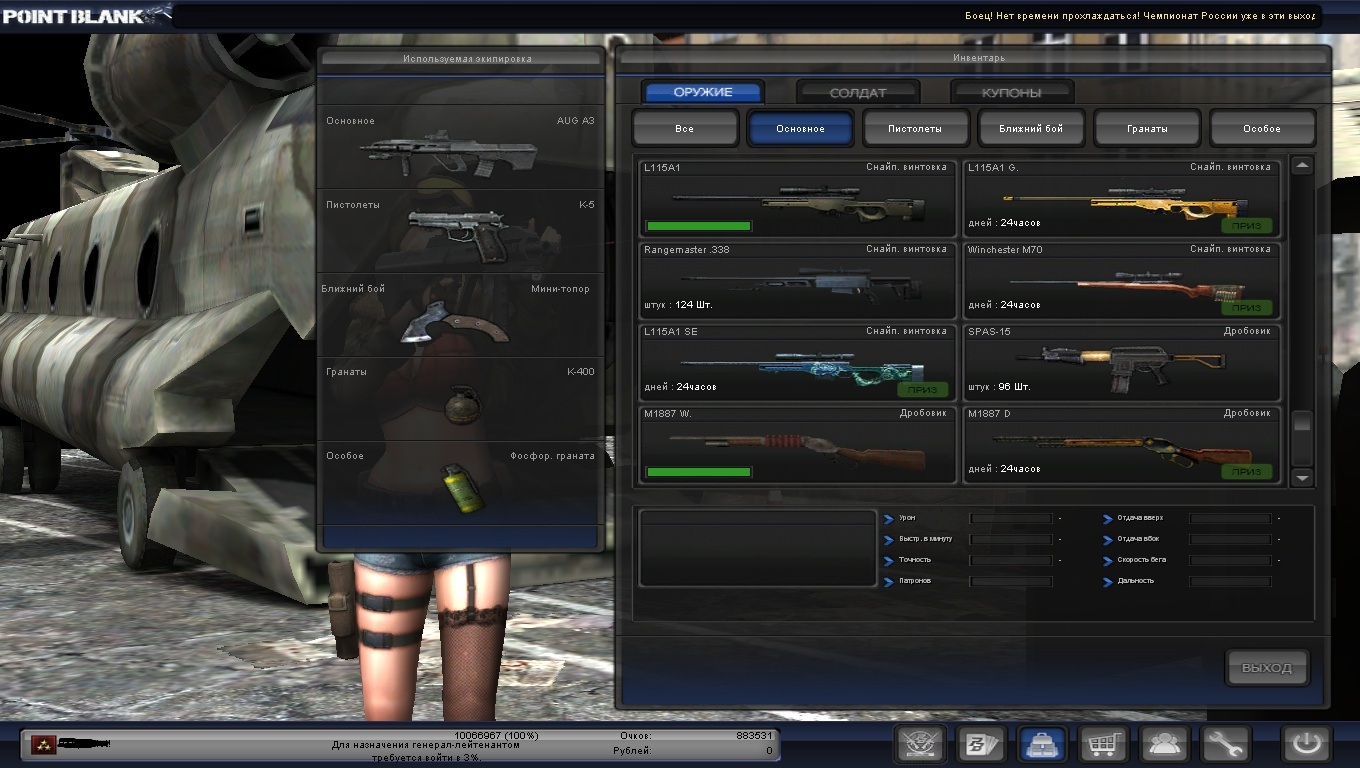Filter inventory by Гранаты
Viewport: 1360px width, 768px height.
pyautogui.click(x=1147, y=129)
